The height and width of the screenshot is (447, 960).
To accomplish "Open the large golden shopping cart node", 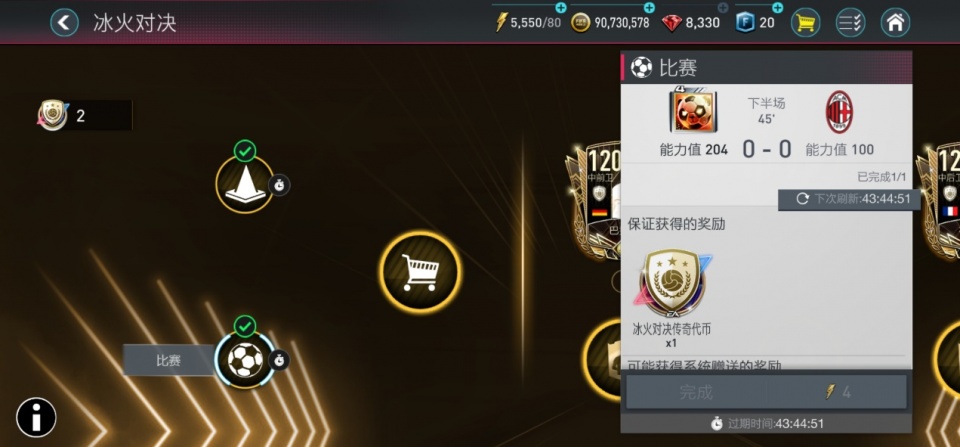I will (420, 271).
